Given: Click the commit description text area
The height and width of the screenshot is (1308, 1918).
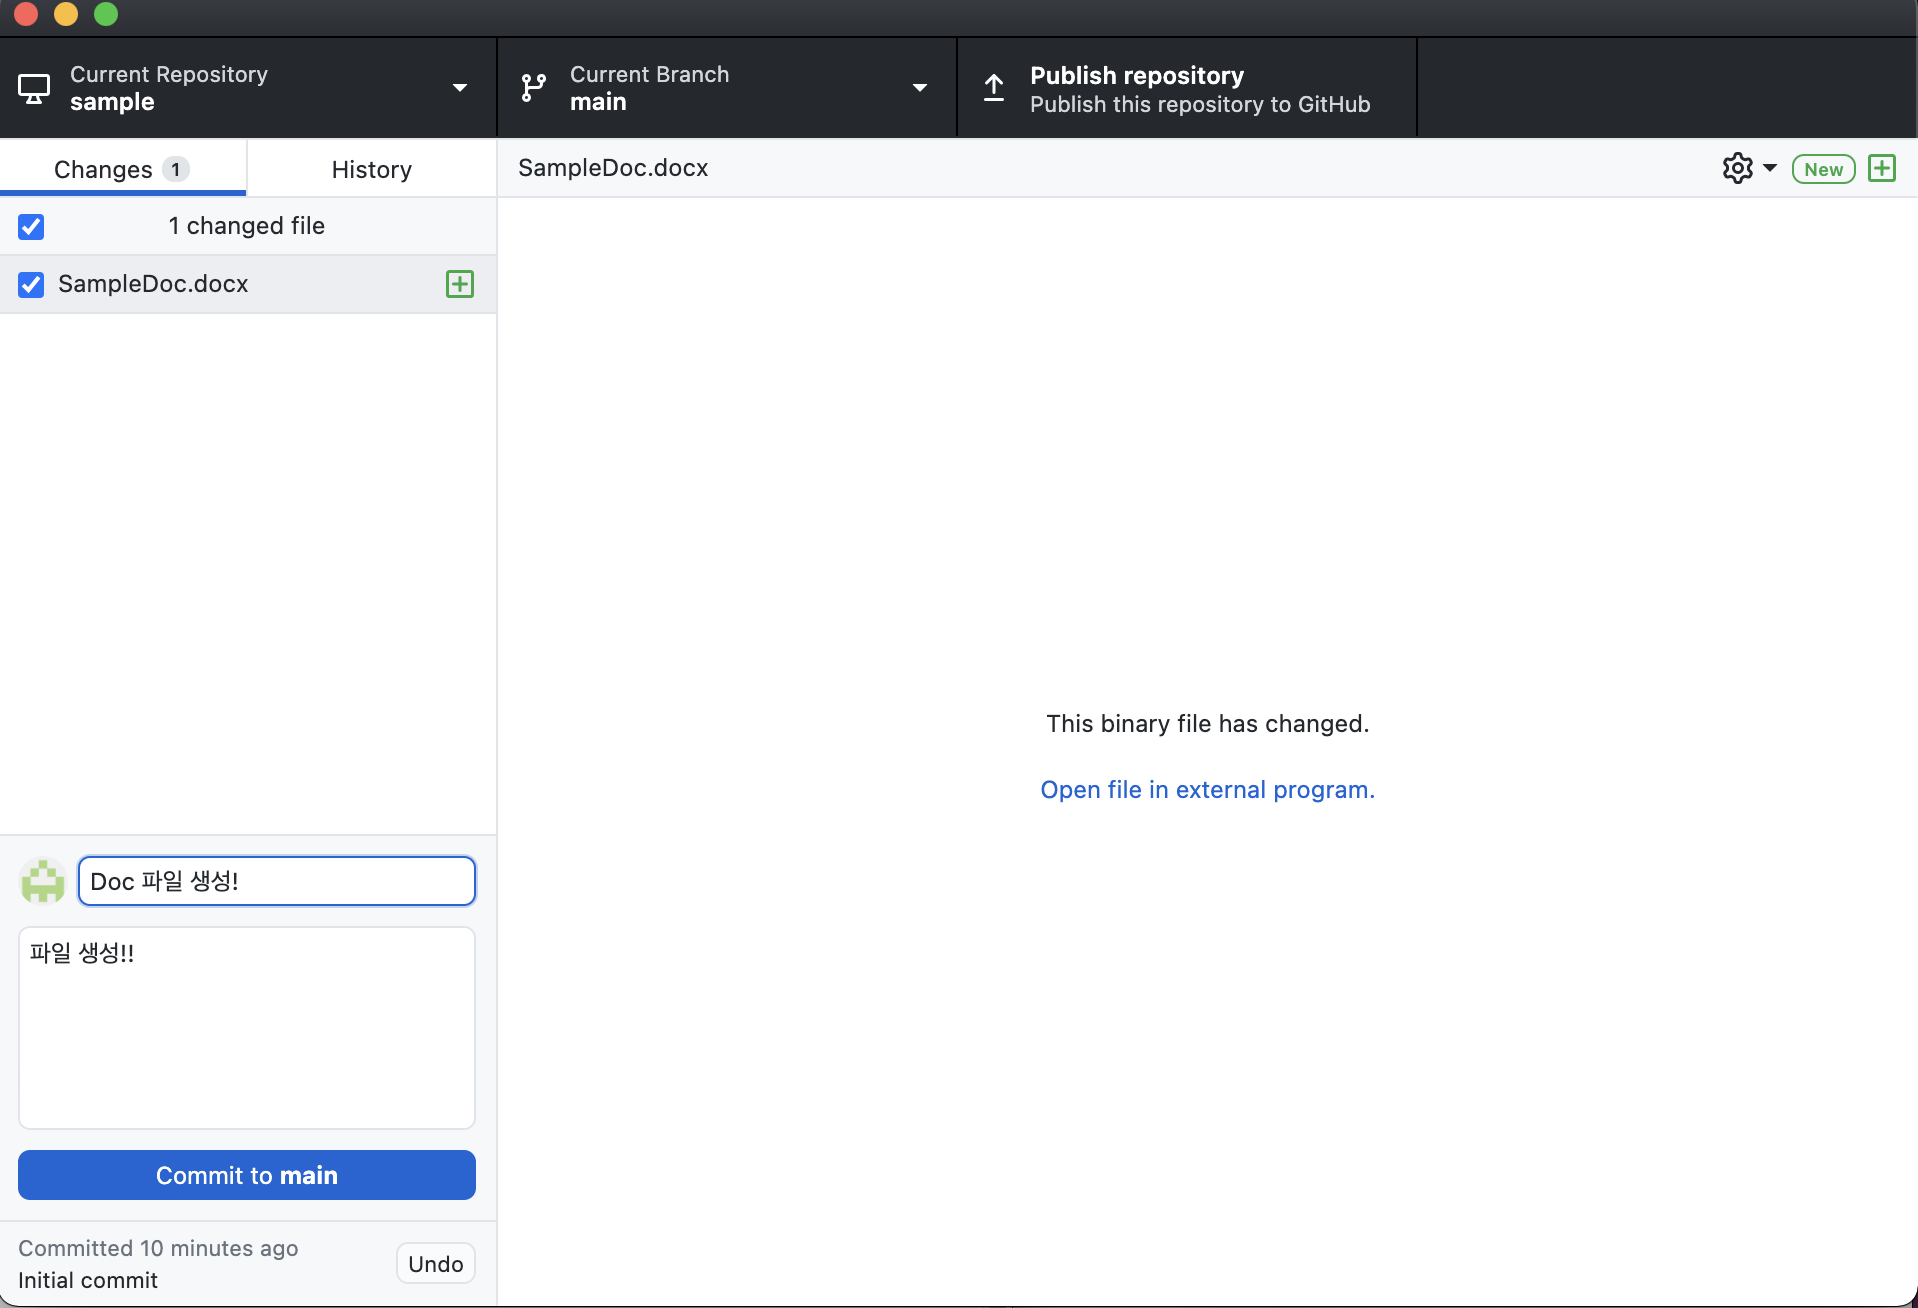Looking at the screenshot, I should 247,1028.
